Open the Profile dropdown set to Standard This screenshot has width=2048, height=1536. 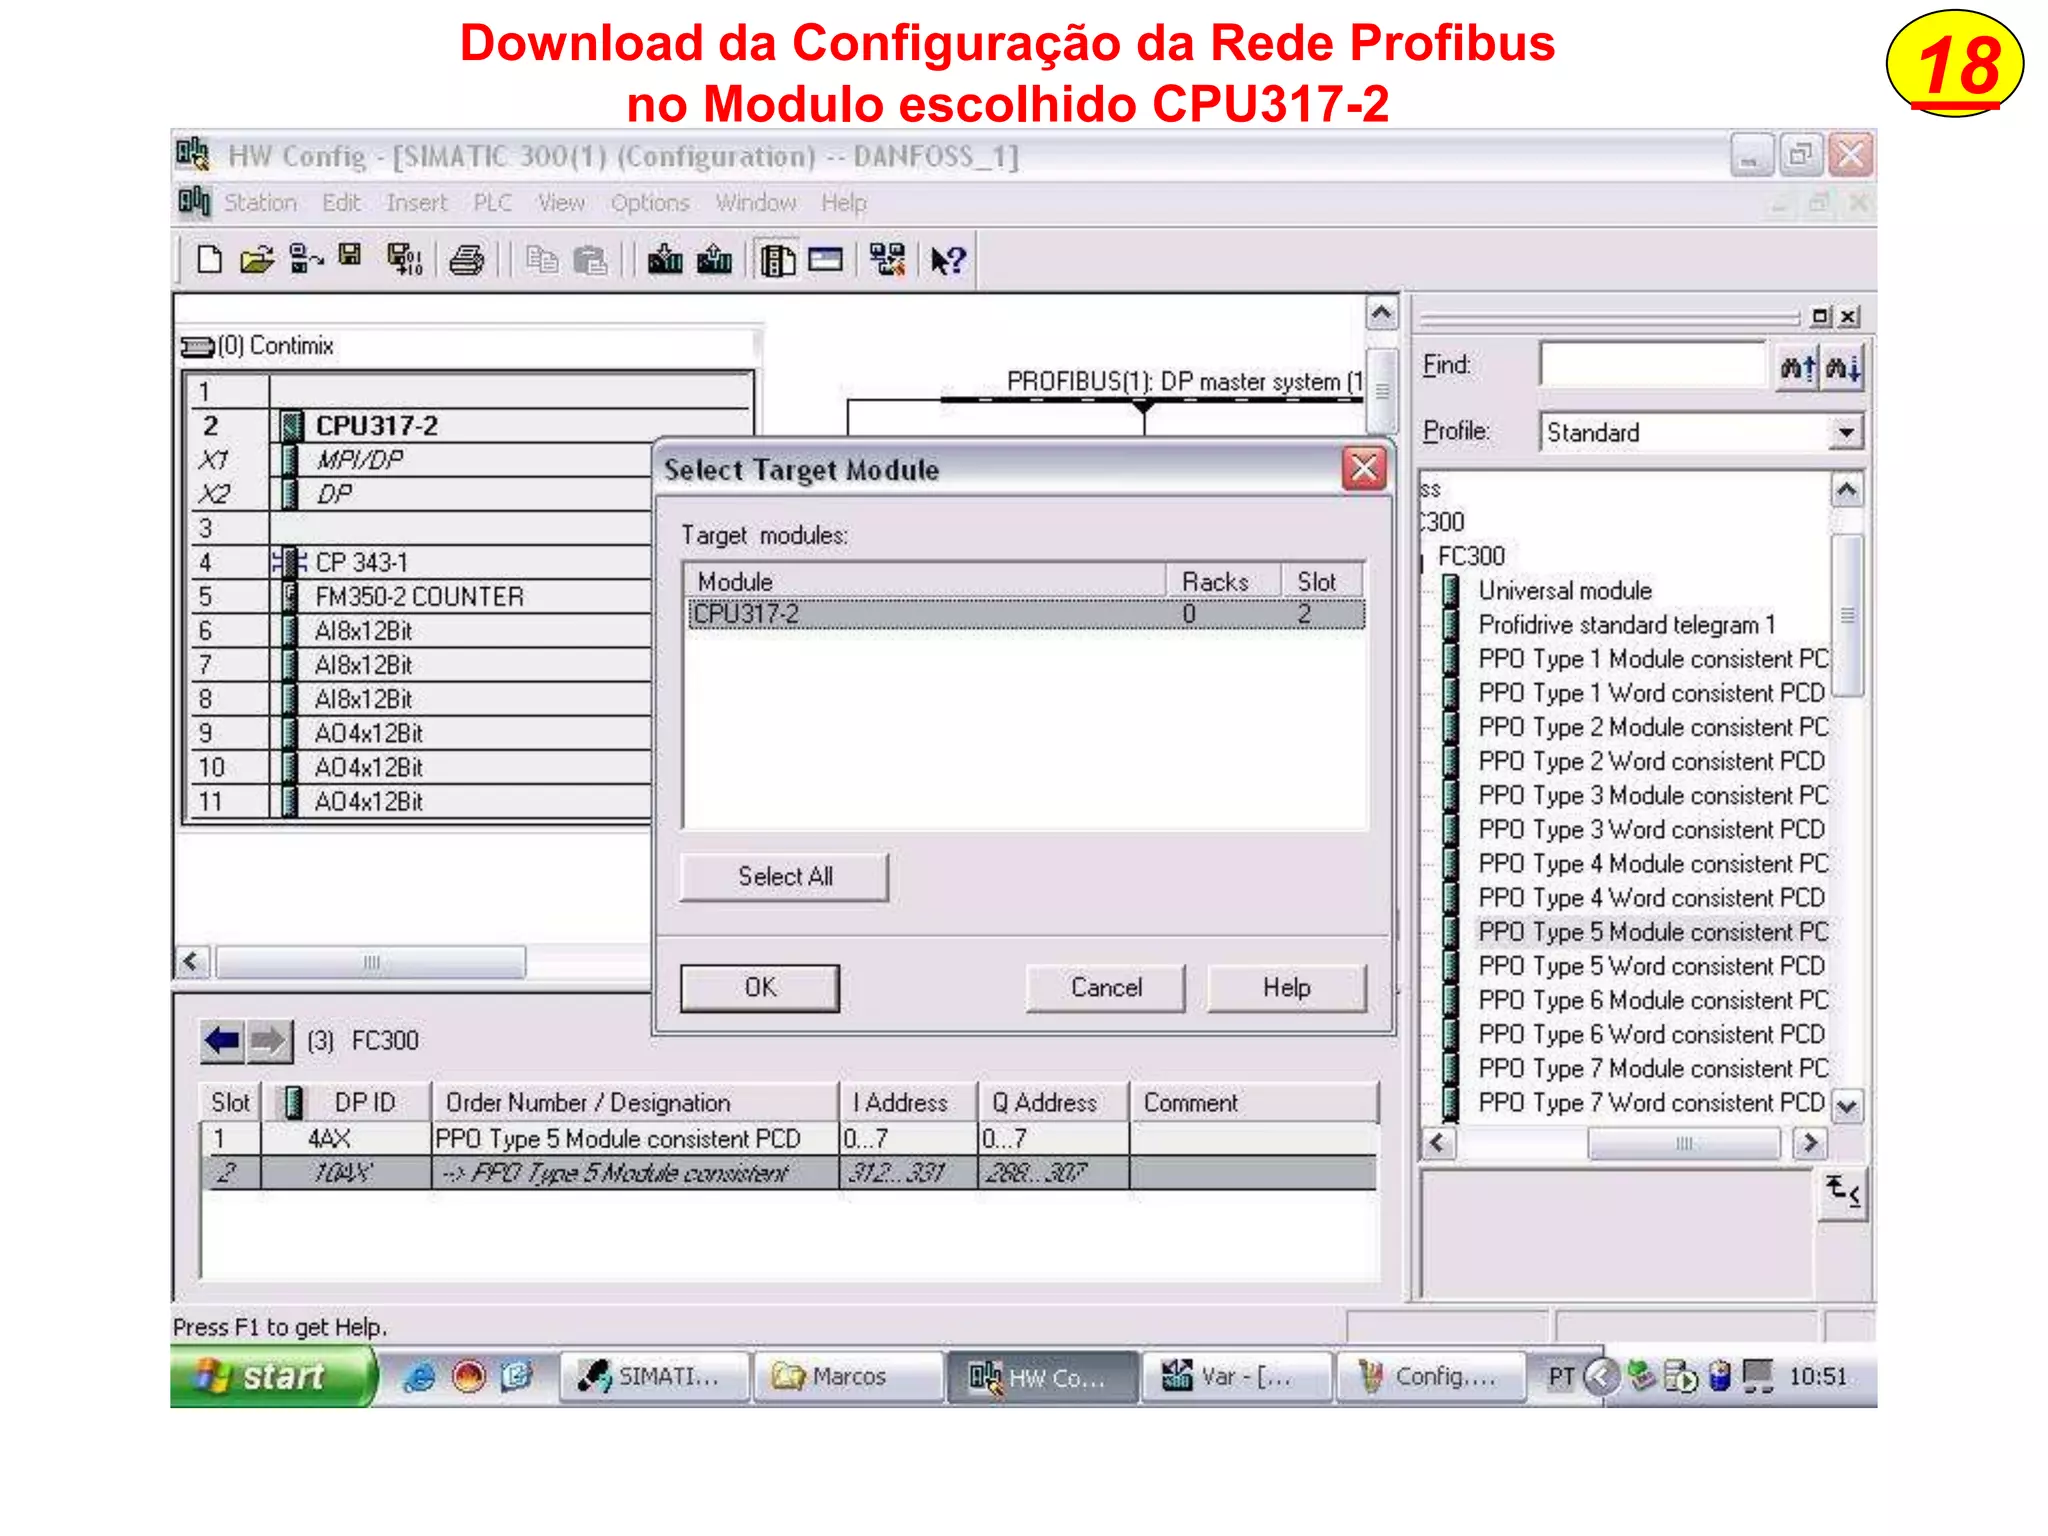[1845, 432]
